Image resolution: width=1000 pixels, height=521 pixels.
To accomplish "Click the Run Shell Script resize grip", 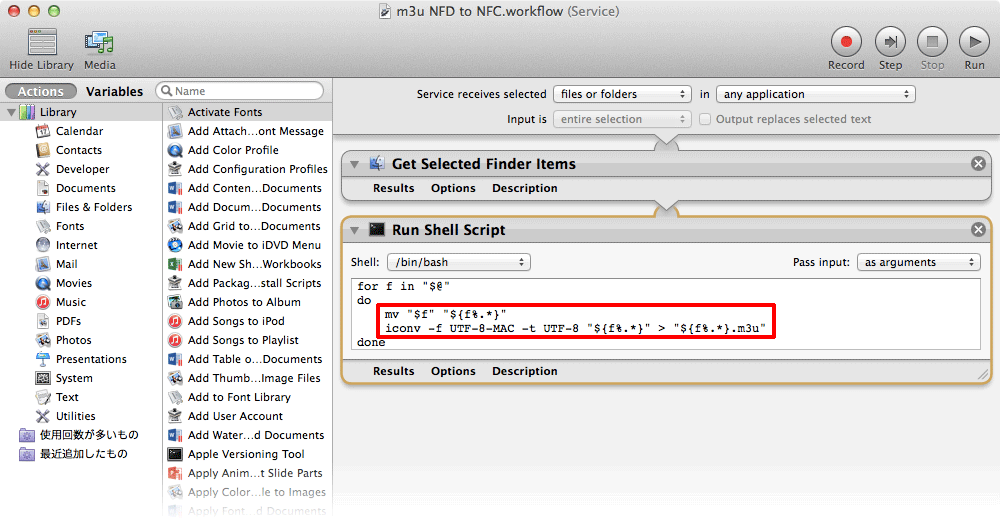I will [x=983, y=375].
